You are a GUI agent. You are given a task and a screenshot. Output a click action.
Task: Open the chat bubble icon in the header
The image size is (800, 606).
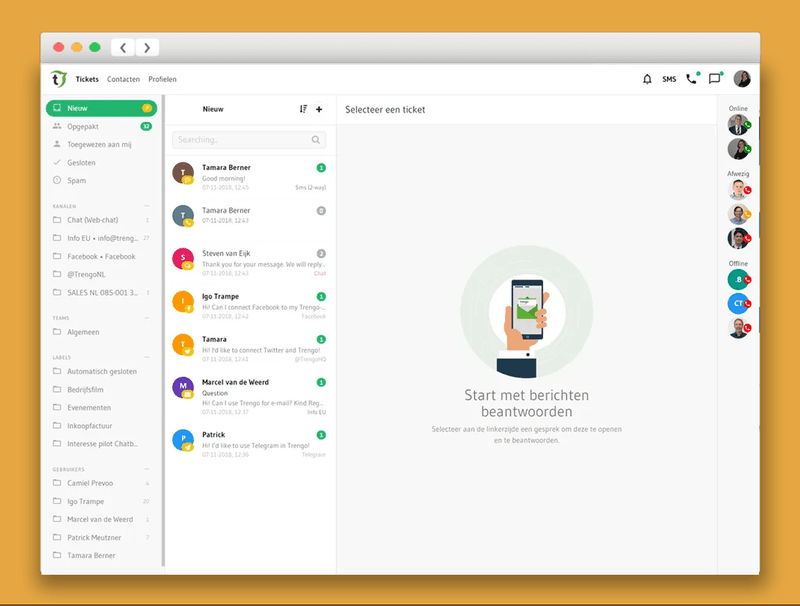point(714,79)
